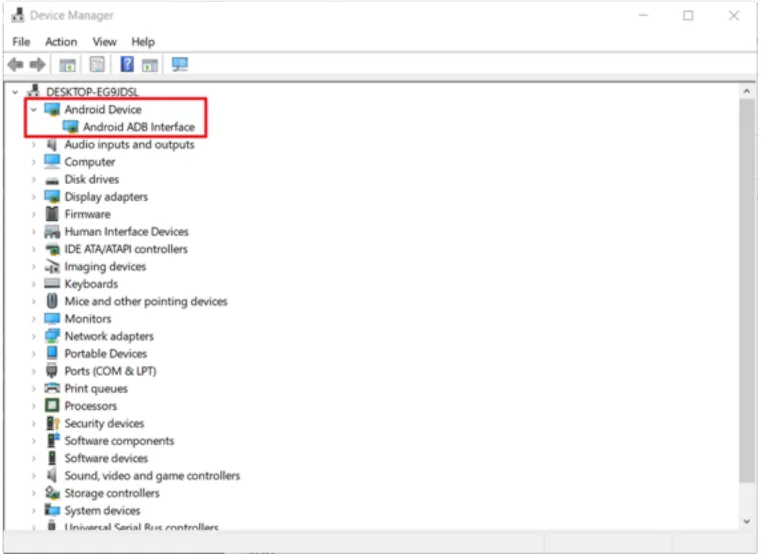This screenshot has height=555, width=762.
Task: Click the Storage controllers icon
Action: (52, 493)
